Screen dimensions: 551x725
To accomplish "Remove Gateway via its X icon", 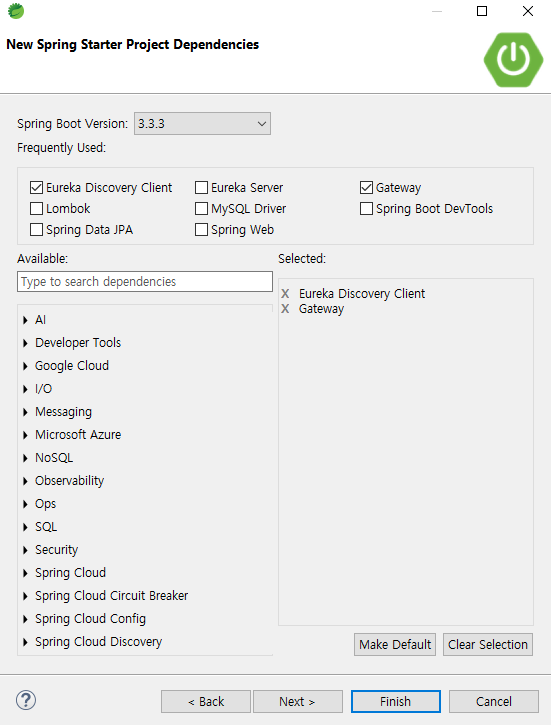I will (285, 308).
